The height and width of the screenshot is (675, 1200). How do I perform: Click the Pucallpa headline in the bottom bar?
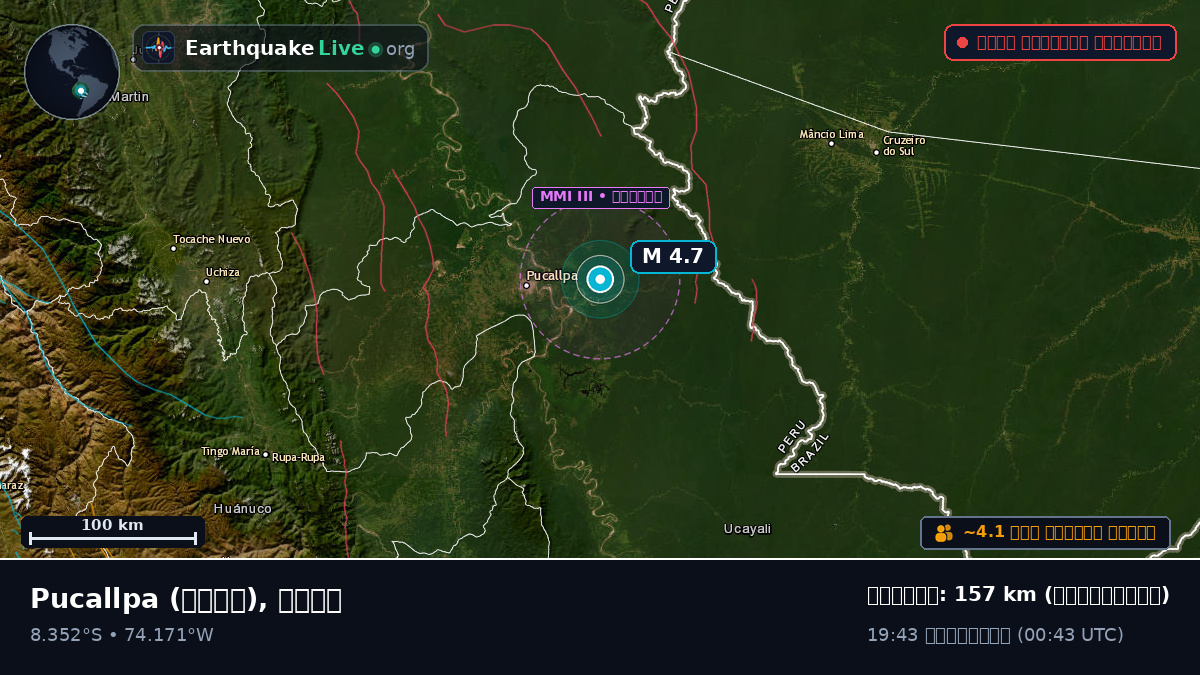point(186,599)
